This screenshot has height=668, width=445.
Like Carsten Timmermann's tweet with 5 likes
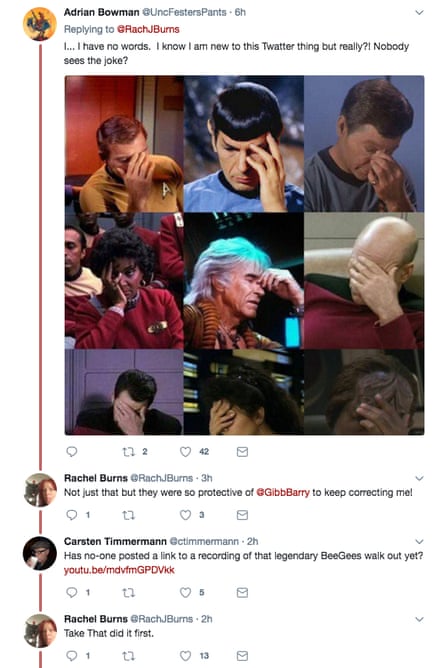pyautogui.click(x=185, y=592)
